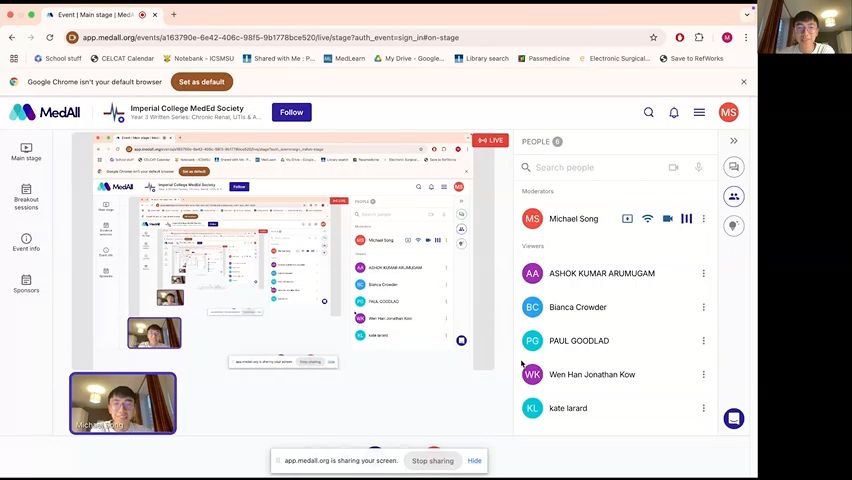Click Set as default browser button
852x480 pixels.
coord(202,82)
